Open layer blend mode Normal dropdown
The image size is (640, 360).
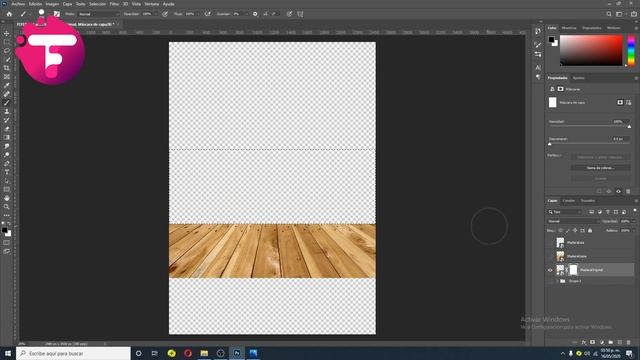pyautogui.click(x=573, y=221)
